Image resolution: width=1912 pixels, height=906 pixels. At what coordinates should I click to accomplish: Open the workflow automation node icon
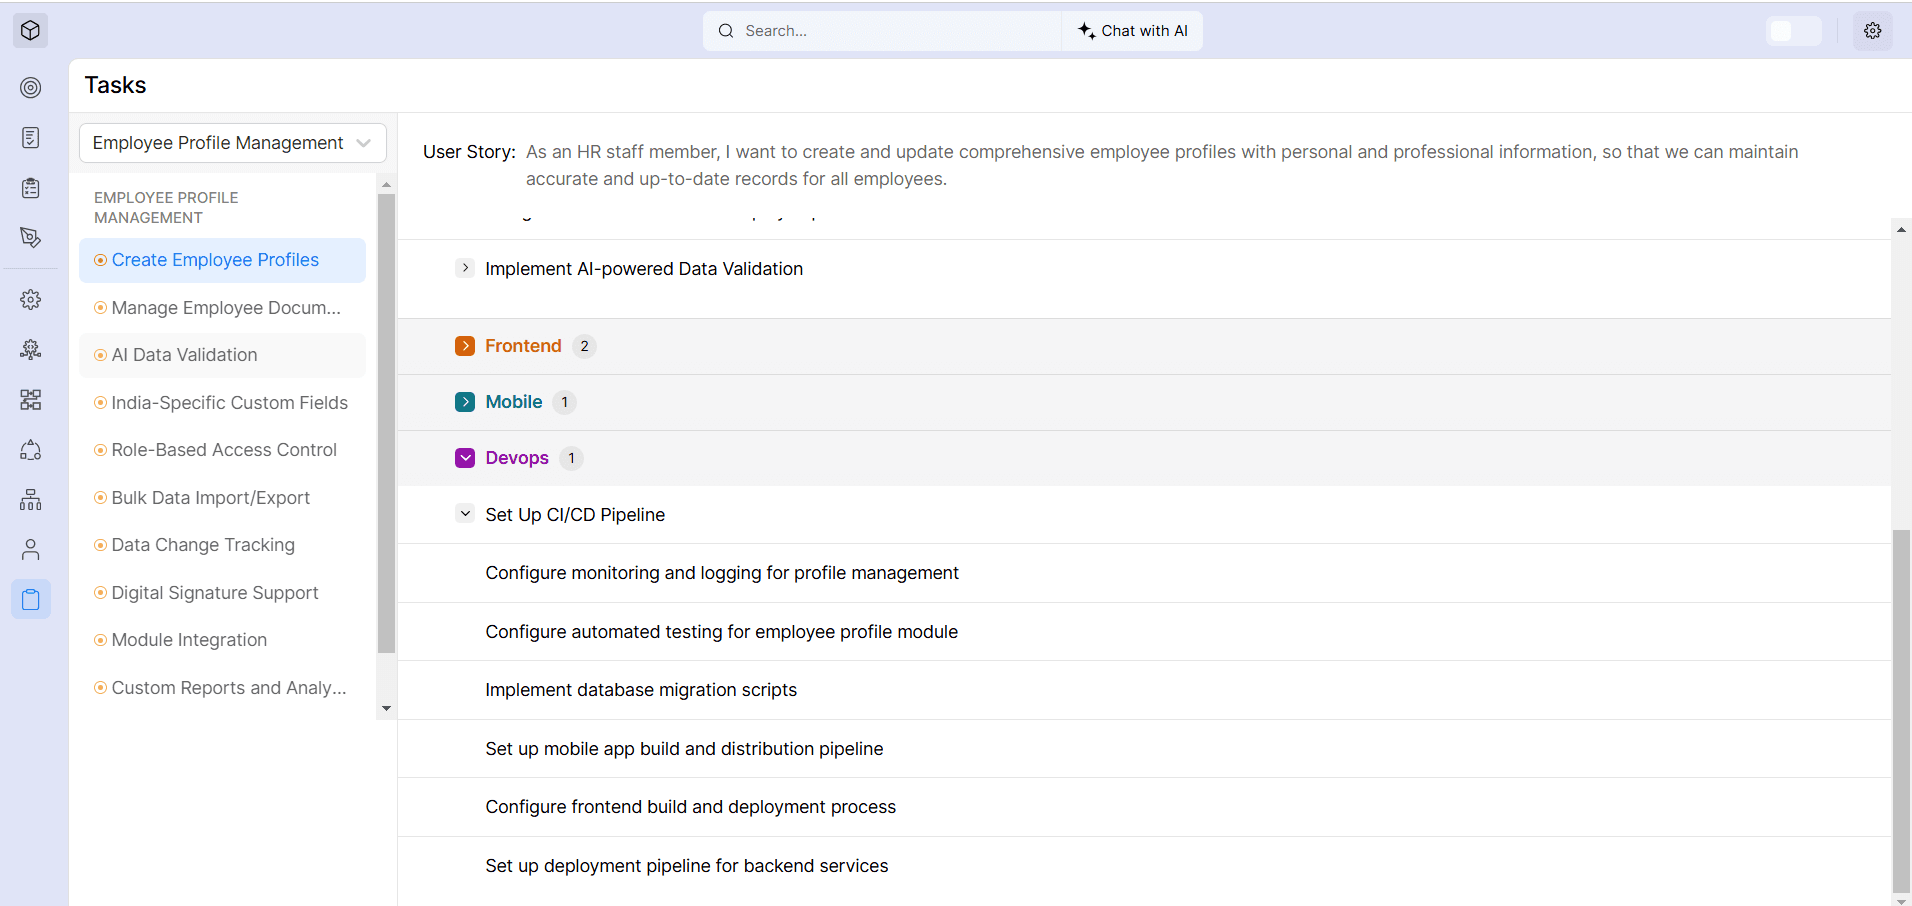pyautogui.click(x=30, y=349)
